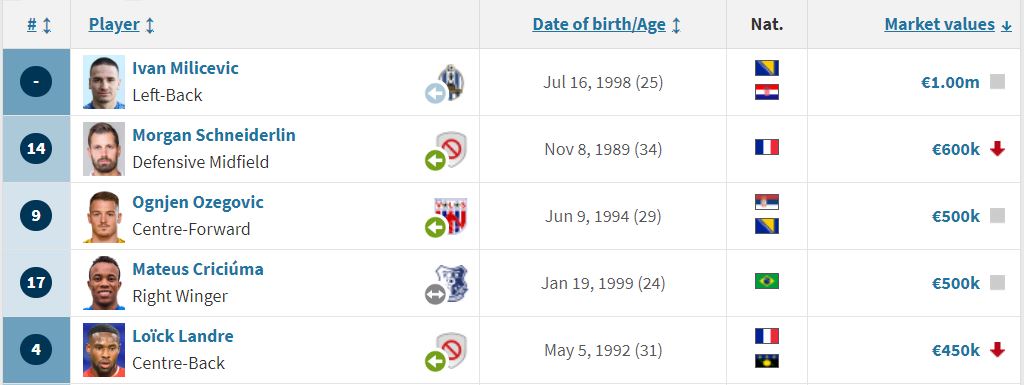Open Ognjen Ozegovic's player profile link
1024x385 pixels.
click(198, 202)
